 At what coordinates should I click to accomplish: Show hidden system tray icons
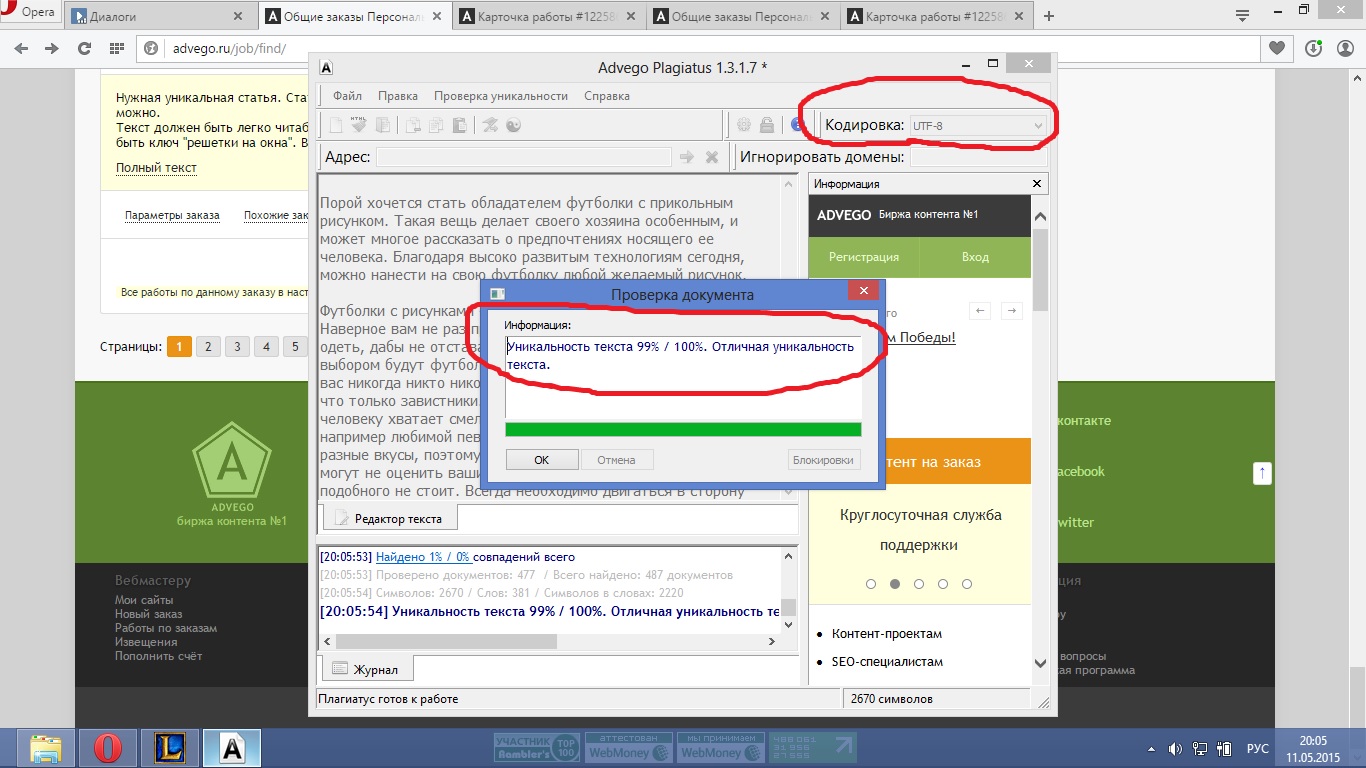tap(1152, 748)
